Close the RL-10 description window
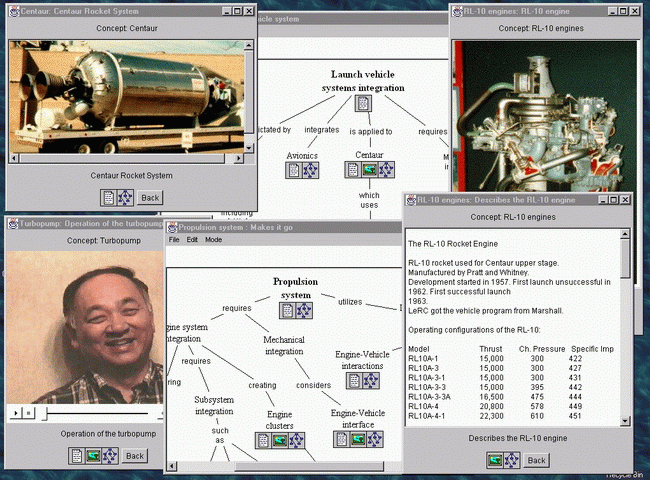The image size is (650, 480). 625,200
